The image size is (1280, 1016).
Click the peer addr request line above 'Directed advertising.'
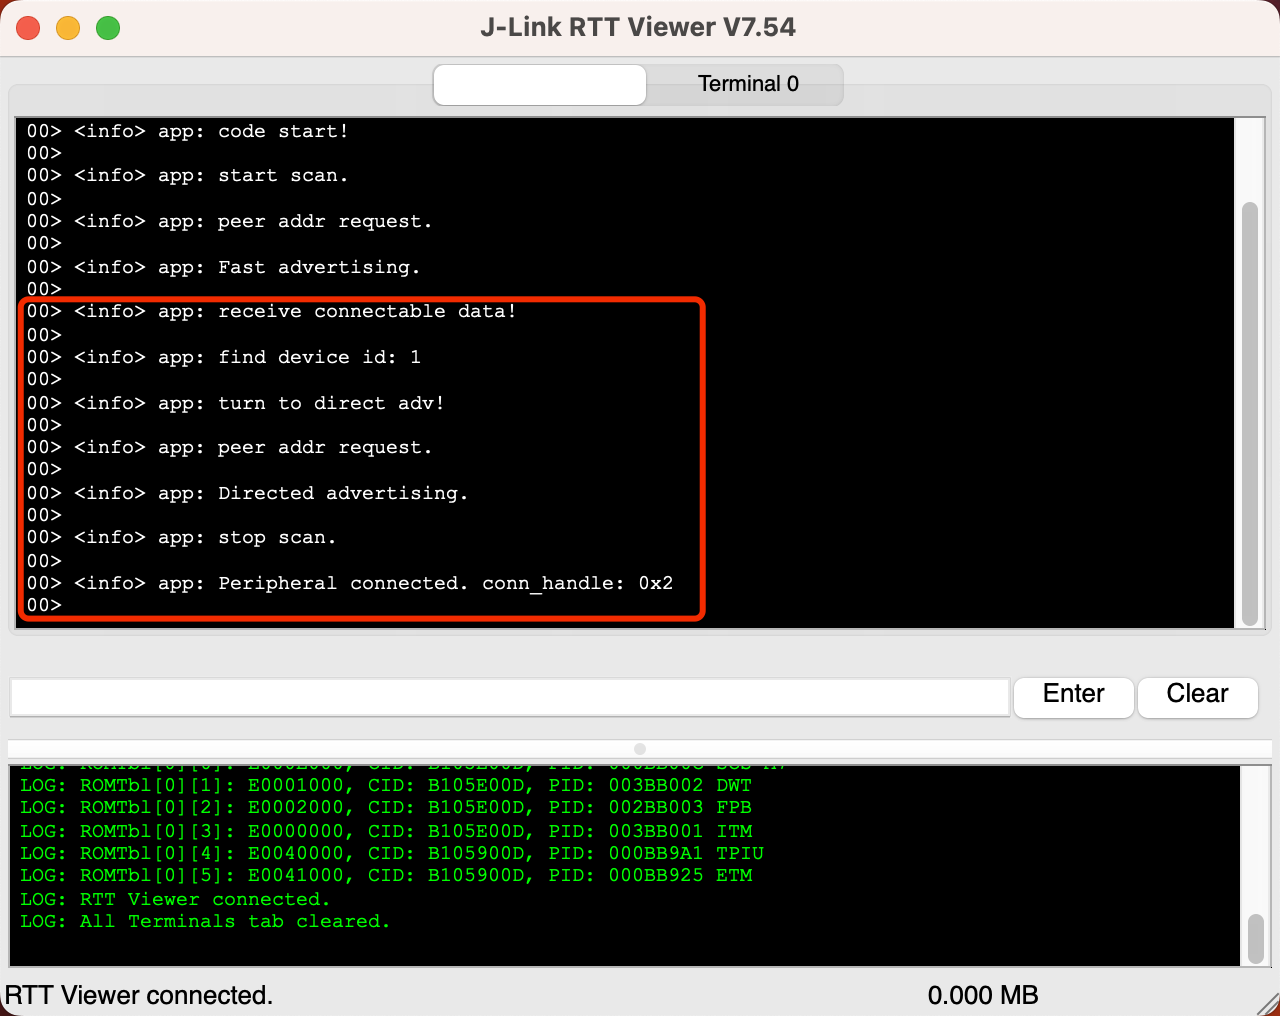230,447
